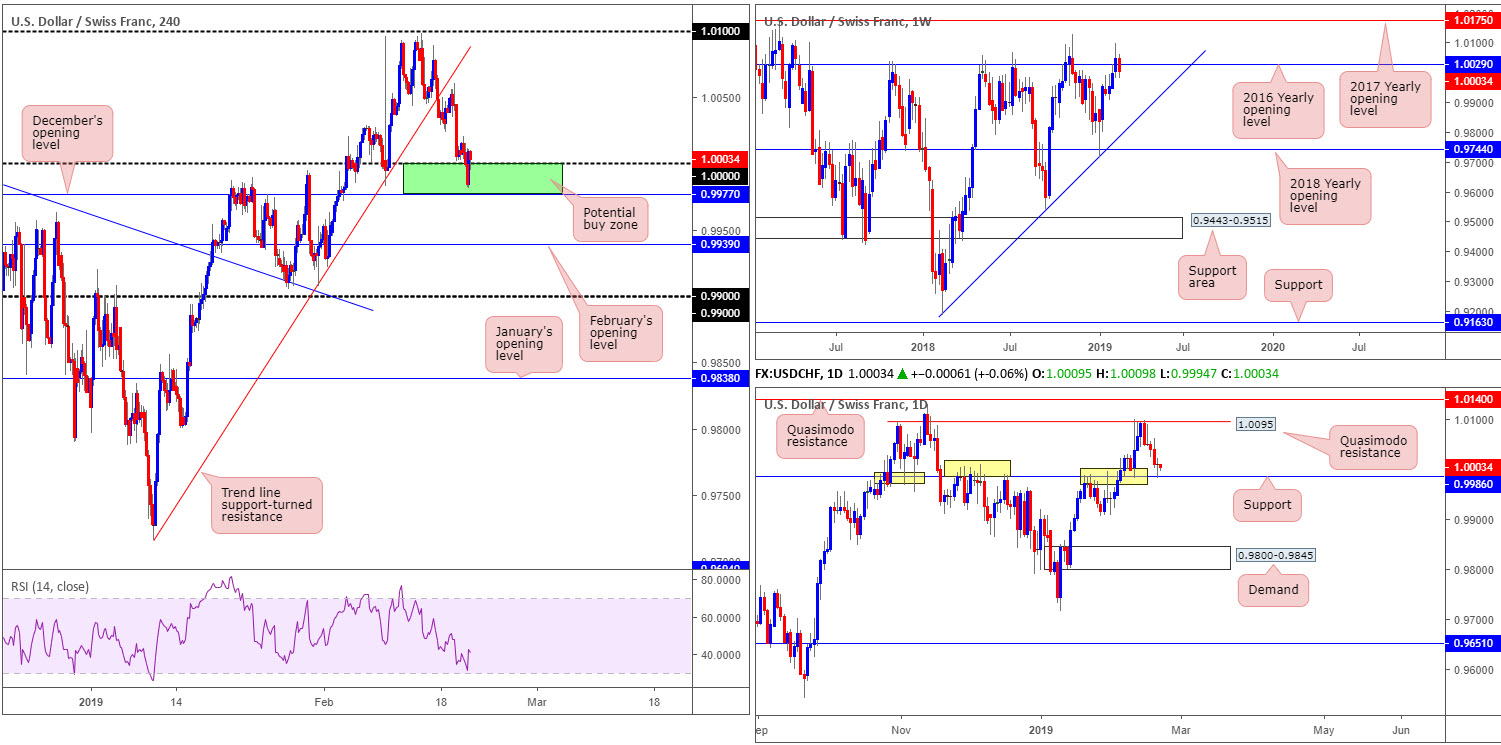Click the 60.0000 RSI scale value

pyautogui.click(x=719, y=618)
